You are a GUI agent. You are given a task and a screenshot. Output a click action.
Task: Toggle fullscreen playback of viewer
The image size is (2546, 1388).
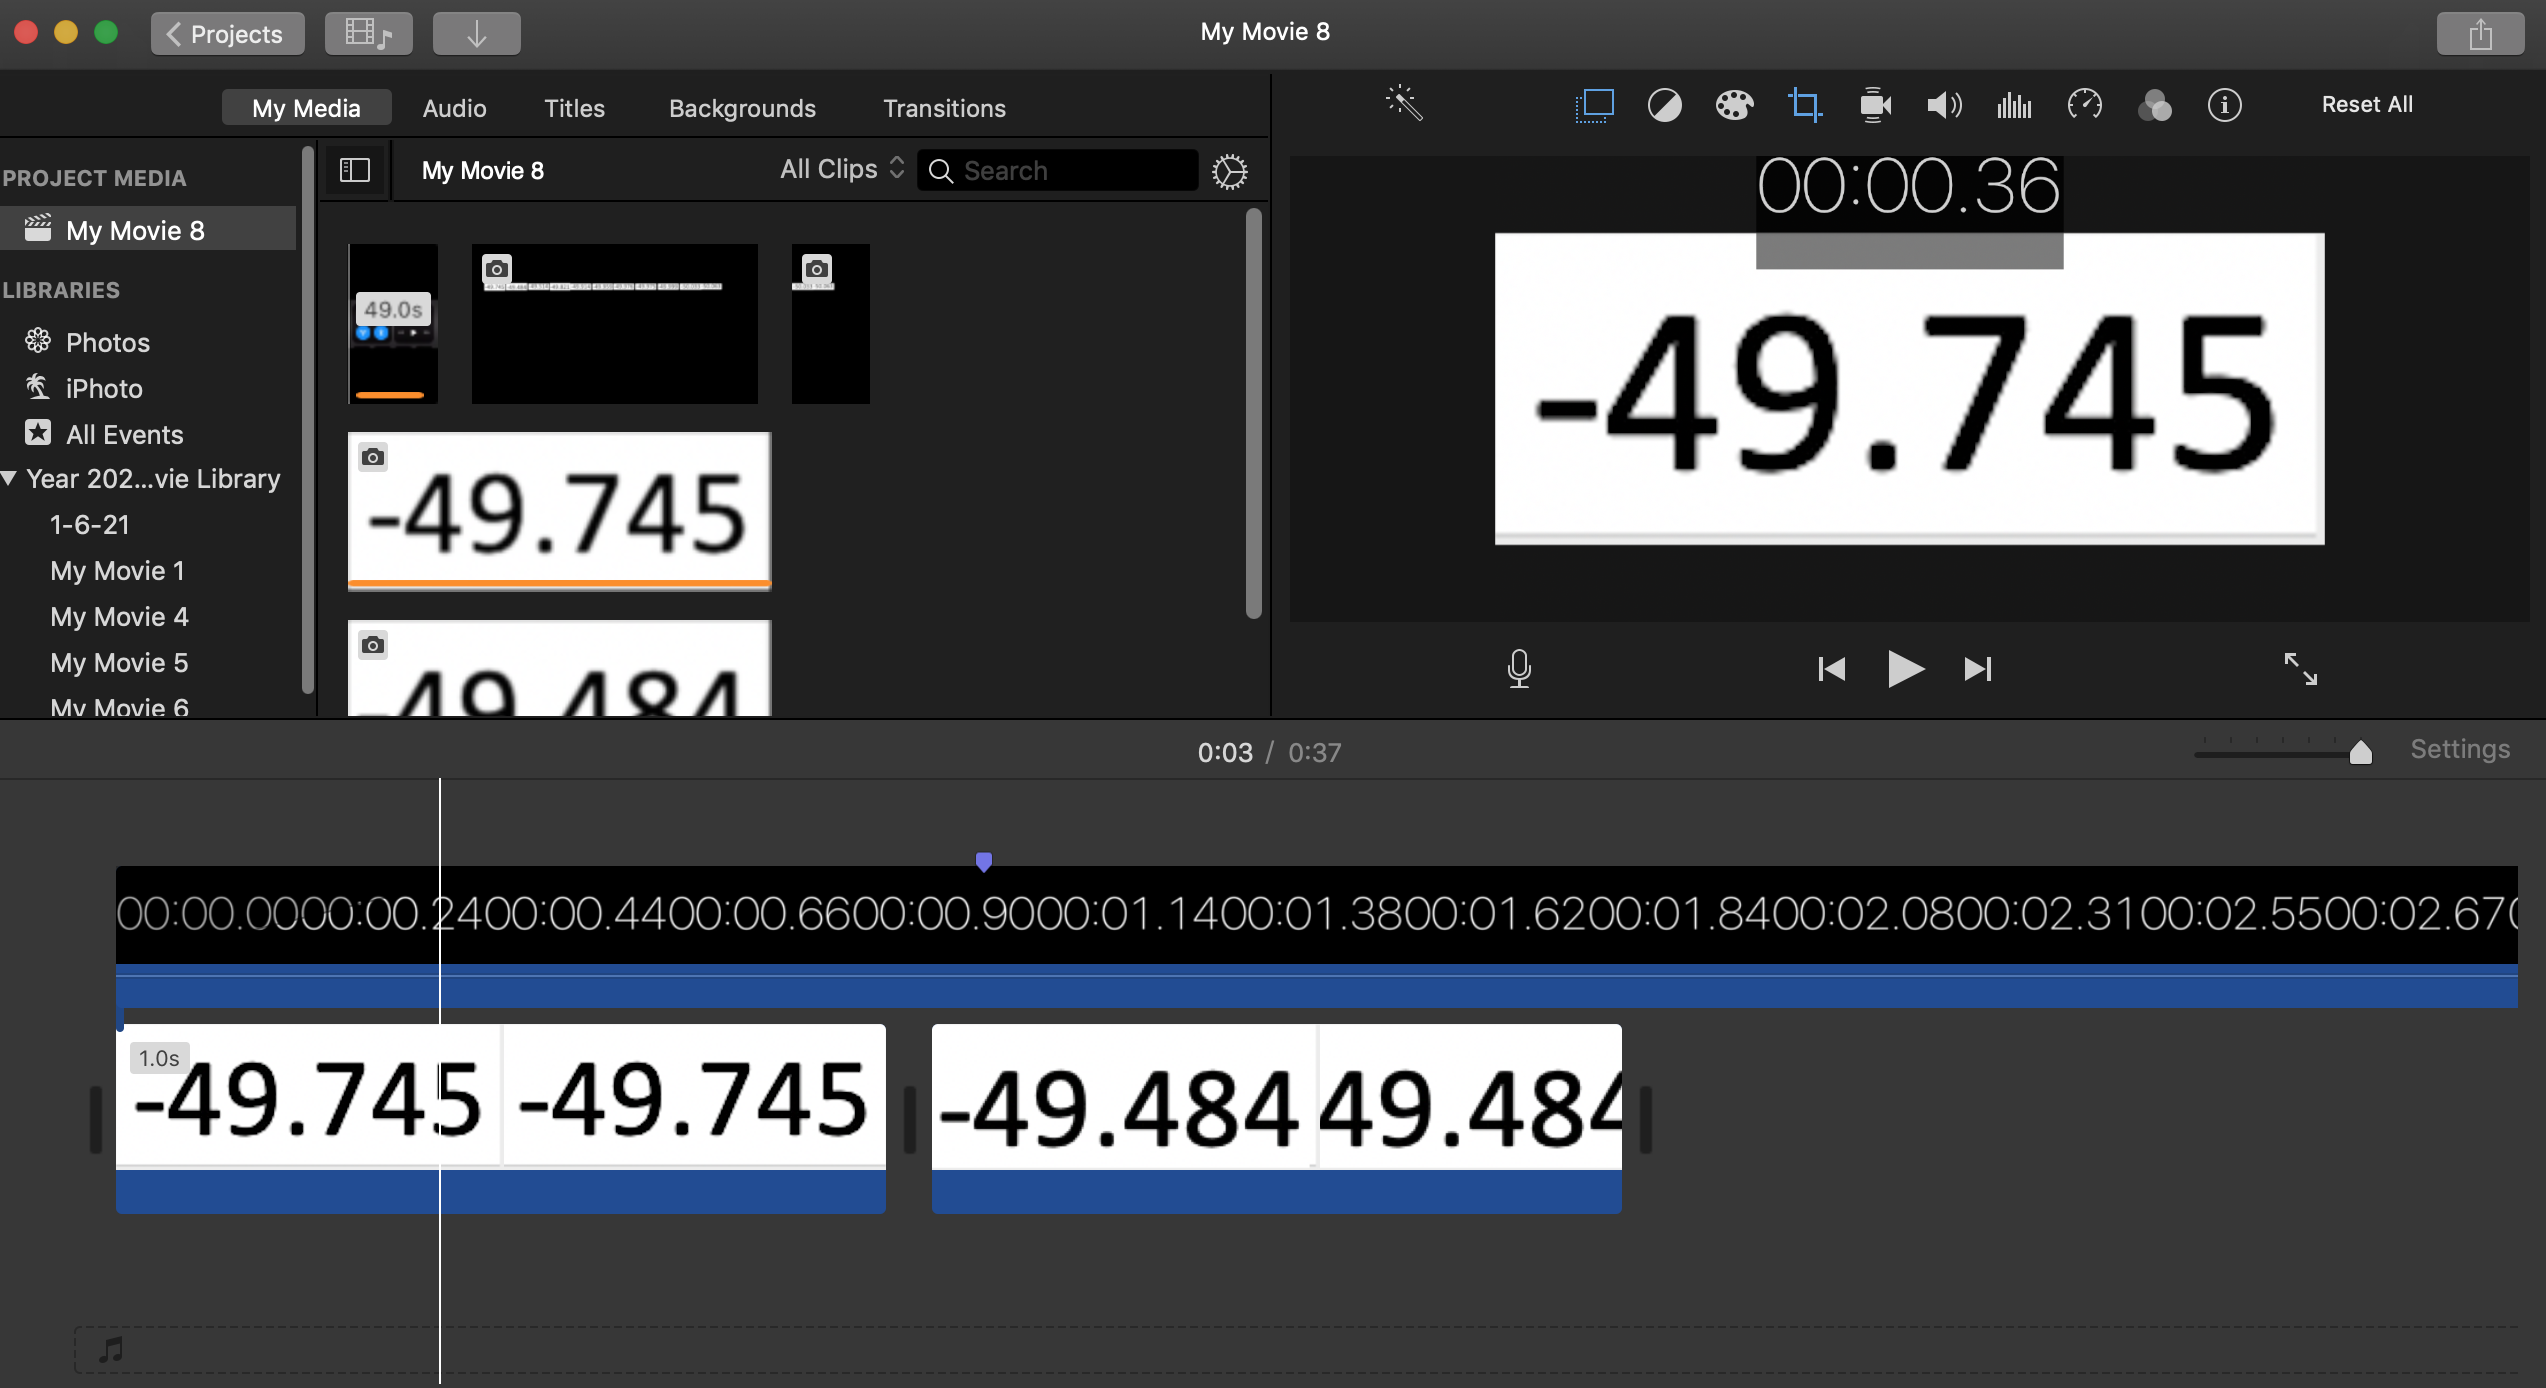click(x=2300, y=668)
